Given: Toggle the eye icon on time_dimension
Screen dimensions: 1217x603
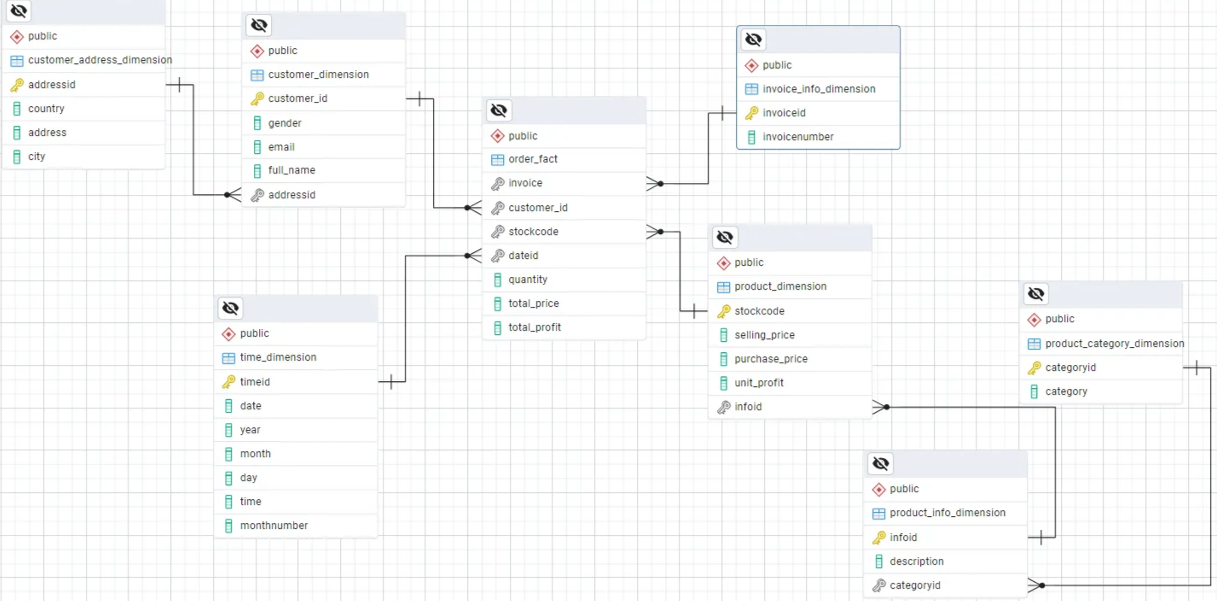Looking at the screenshot, I should click(230, 307).
